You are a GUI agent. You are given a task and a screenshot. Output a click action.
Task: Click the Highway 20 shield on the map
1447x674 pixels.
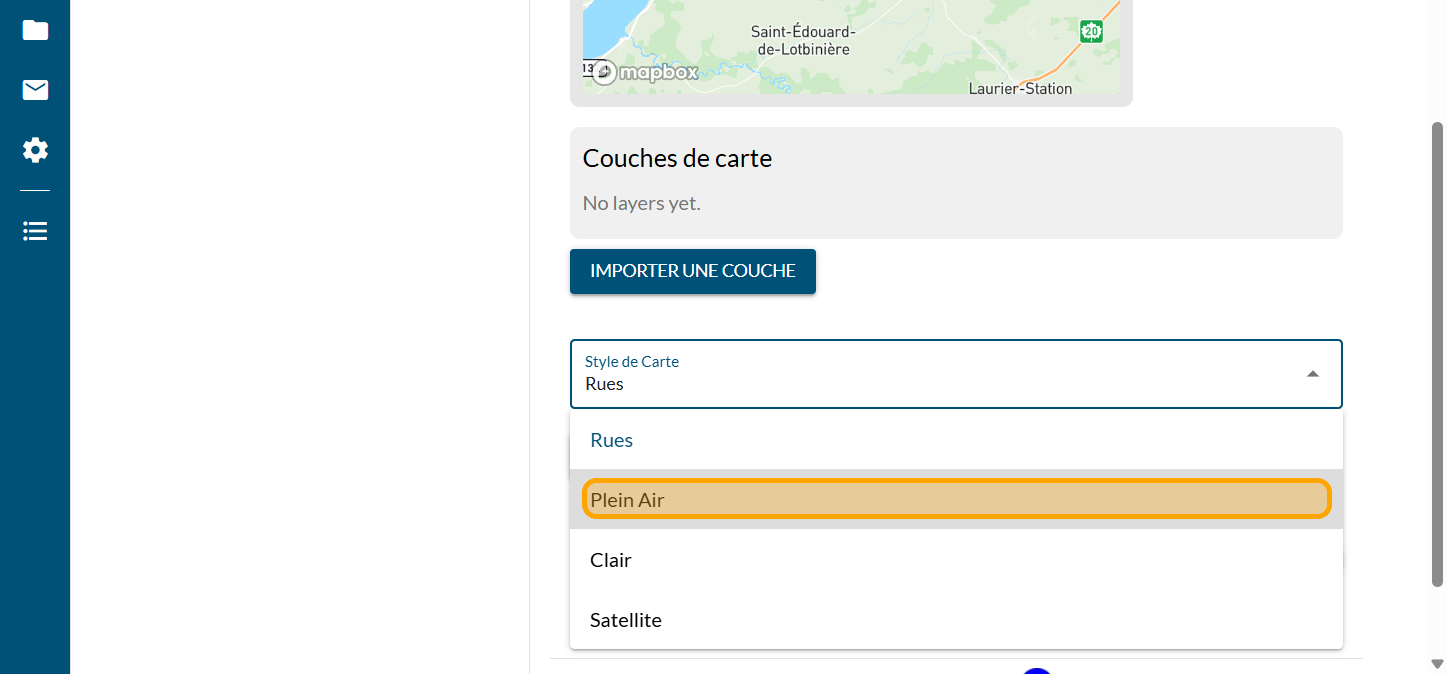click(x=1091, y=31)
